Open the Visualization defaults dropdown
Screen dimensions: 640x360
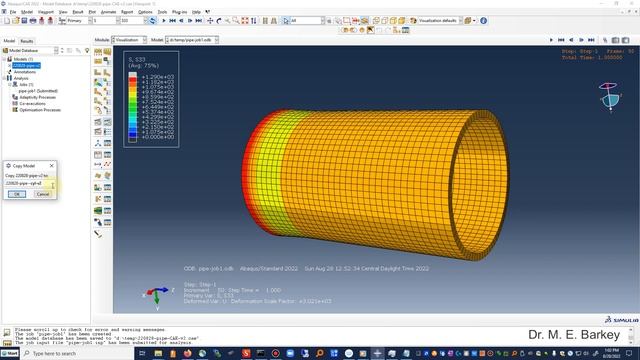coord(440,20)
